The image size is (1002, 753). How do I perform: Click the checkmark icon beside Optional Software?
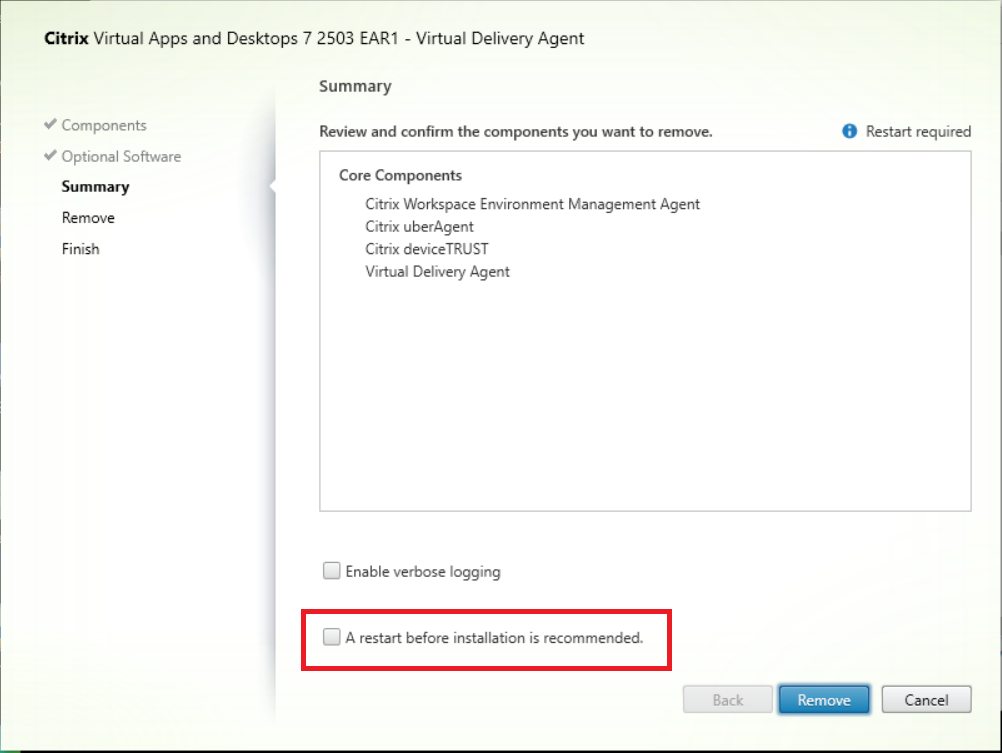(x=50, y=156)
